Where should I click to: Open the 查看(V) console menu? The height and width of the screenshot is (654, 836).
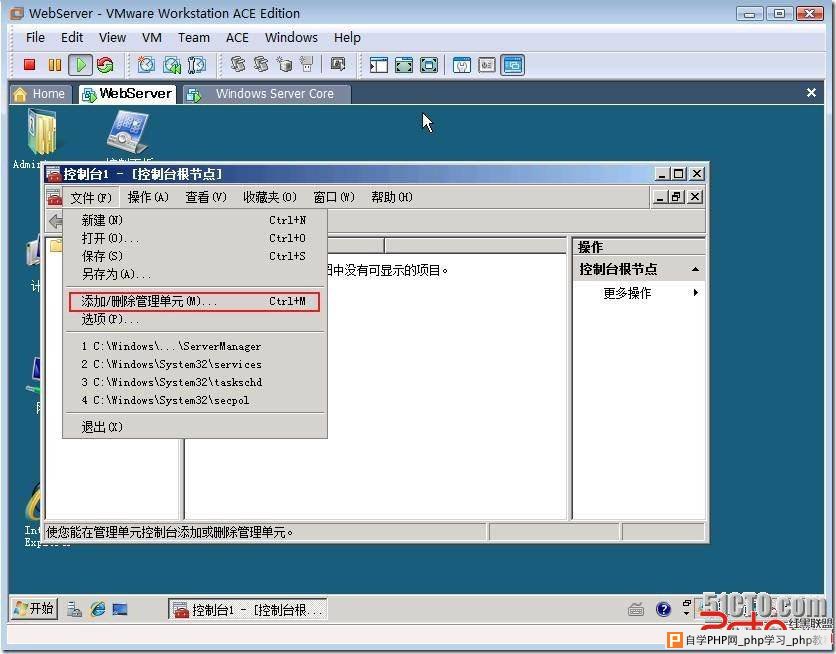pyautogui.click(x=206, y=197)
